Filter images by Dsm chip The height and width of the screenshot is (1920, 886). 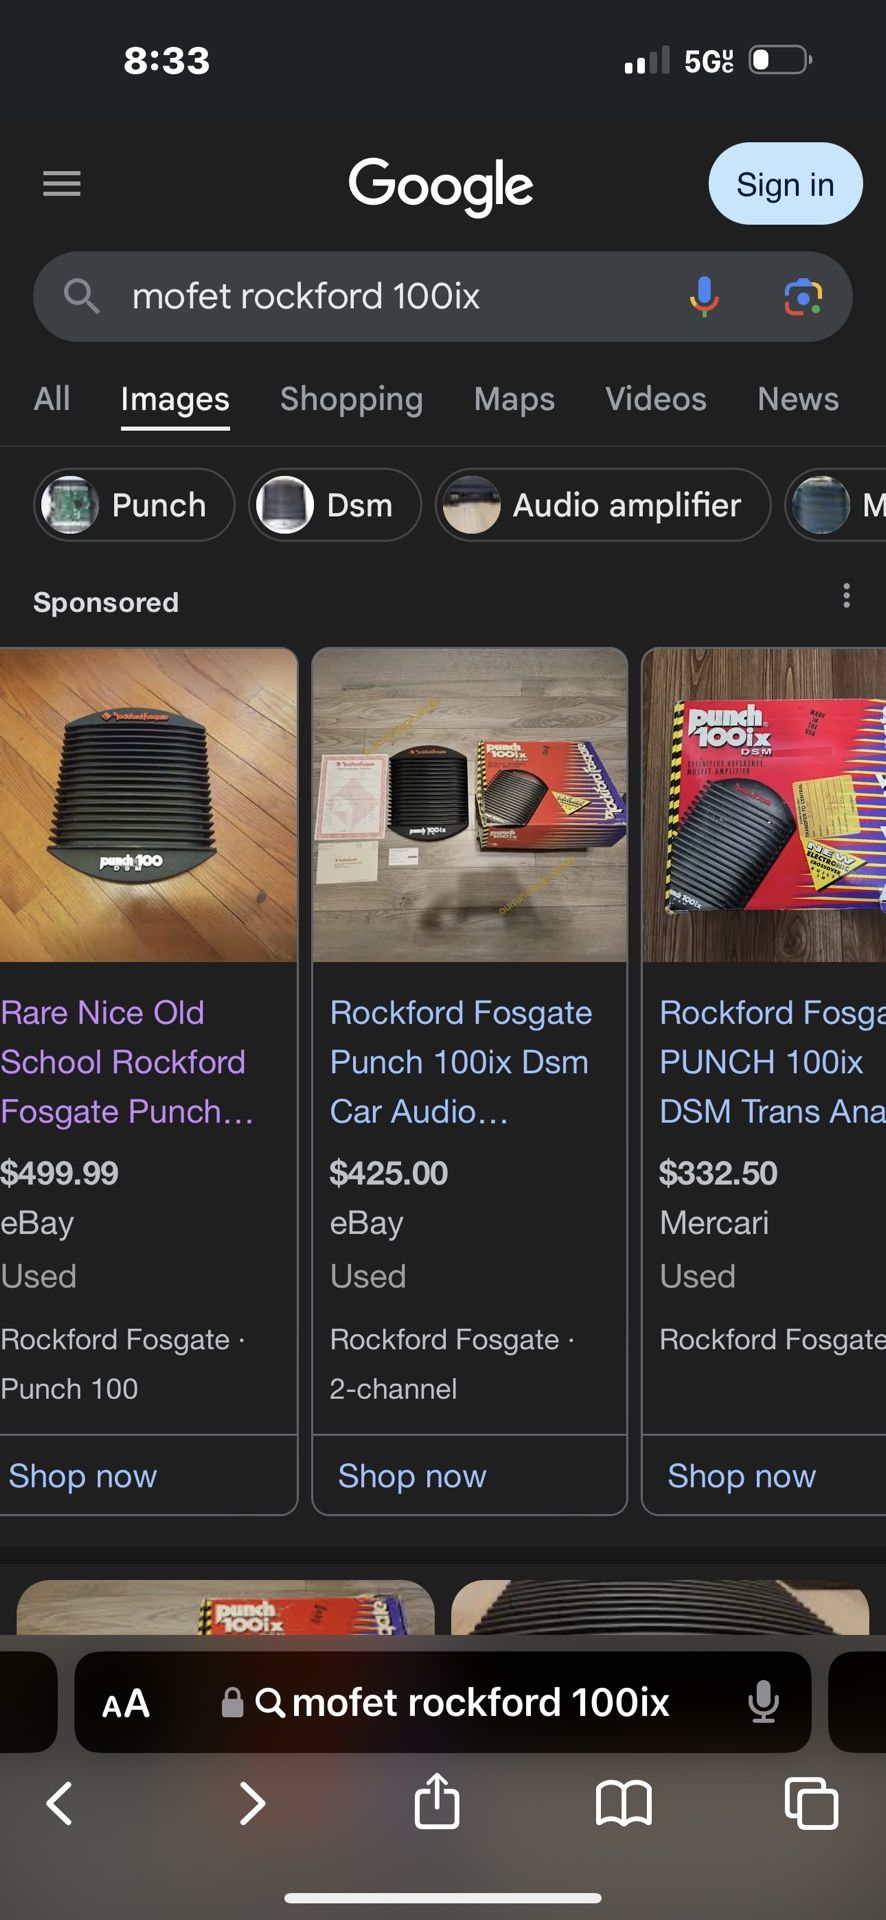coord(335,505)
